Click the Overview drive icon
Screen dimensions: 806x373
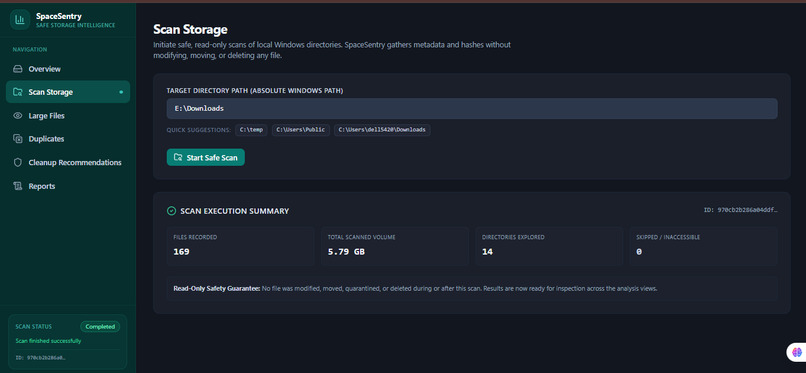18,69
